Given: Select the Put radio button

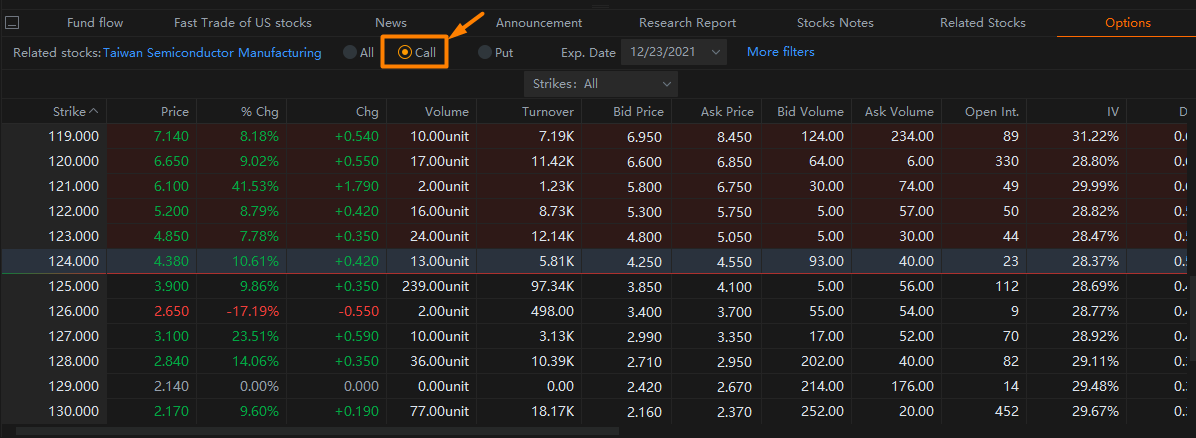Looking at the screenshot, I should pos(484,53).
